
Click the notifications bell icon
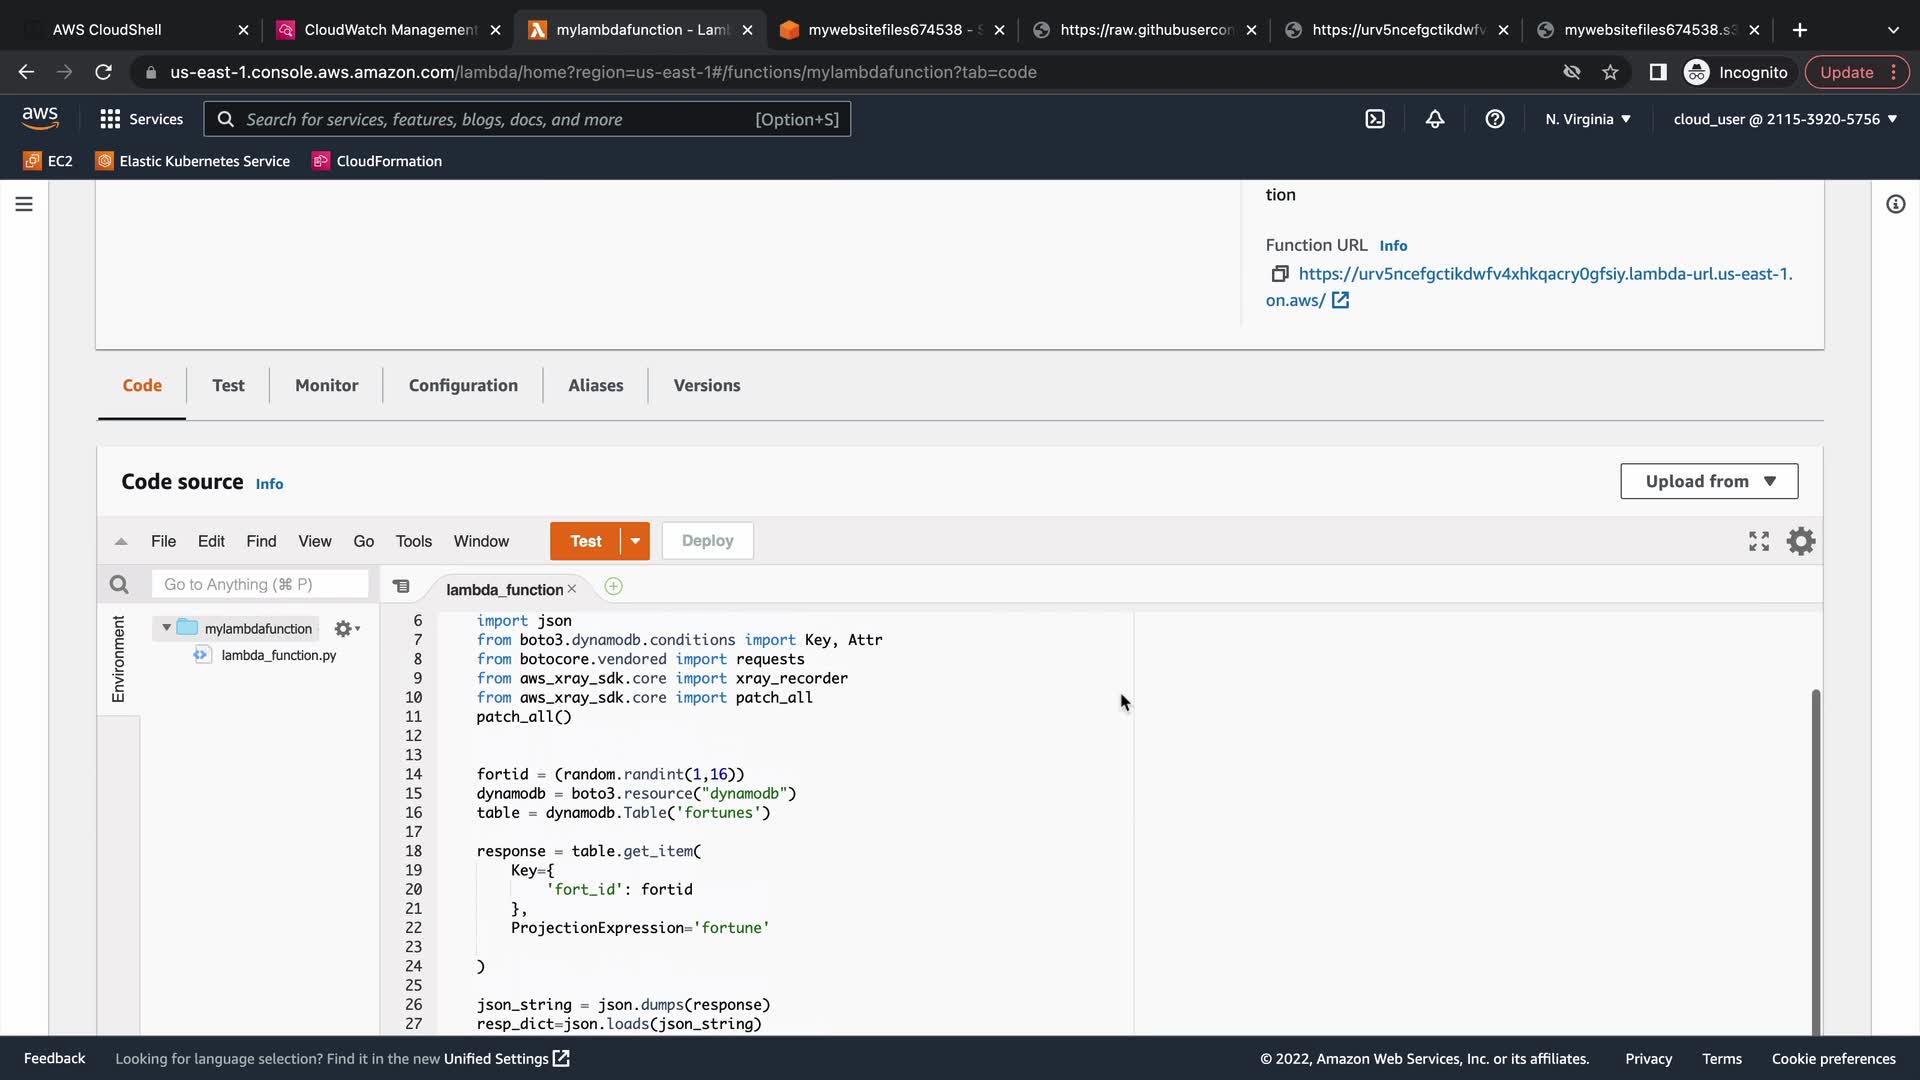[1435, 119]
